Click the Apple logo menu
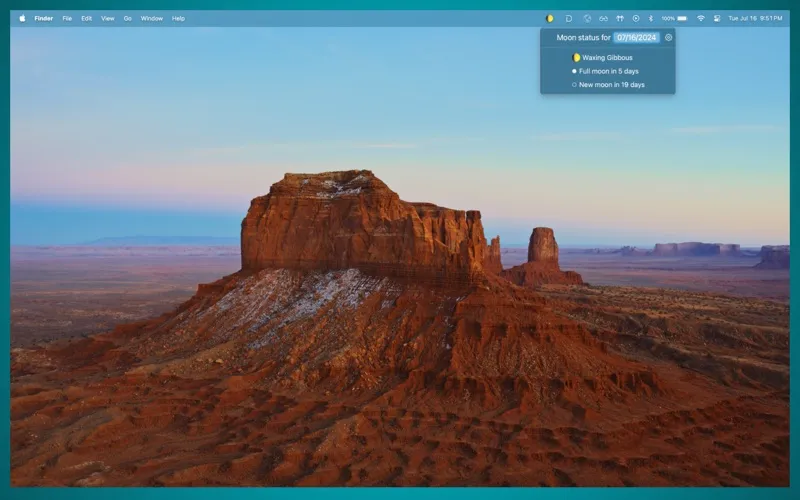 pyautogui.click(x=22, y=18)
